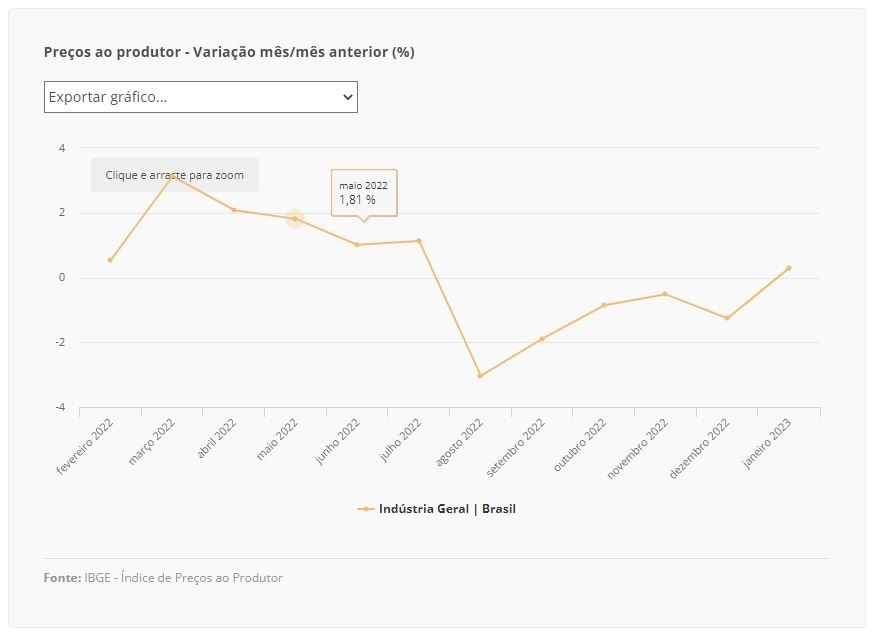This screenshot has height=635, width=874.
Task: Select the agosto 2022 lowest data point
Action: (x=480, y=376)
